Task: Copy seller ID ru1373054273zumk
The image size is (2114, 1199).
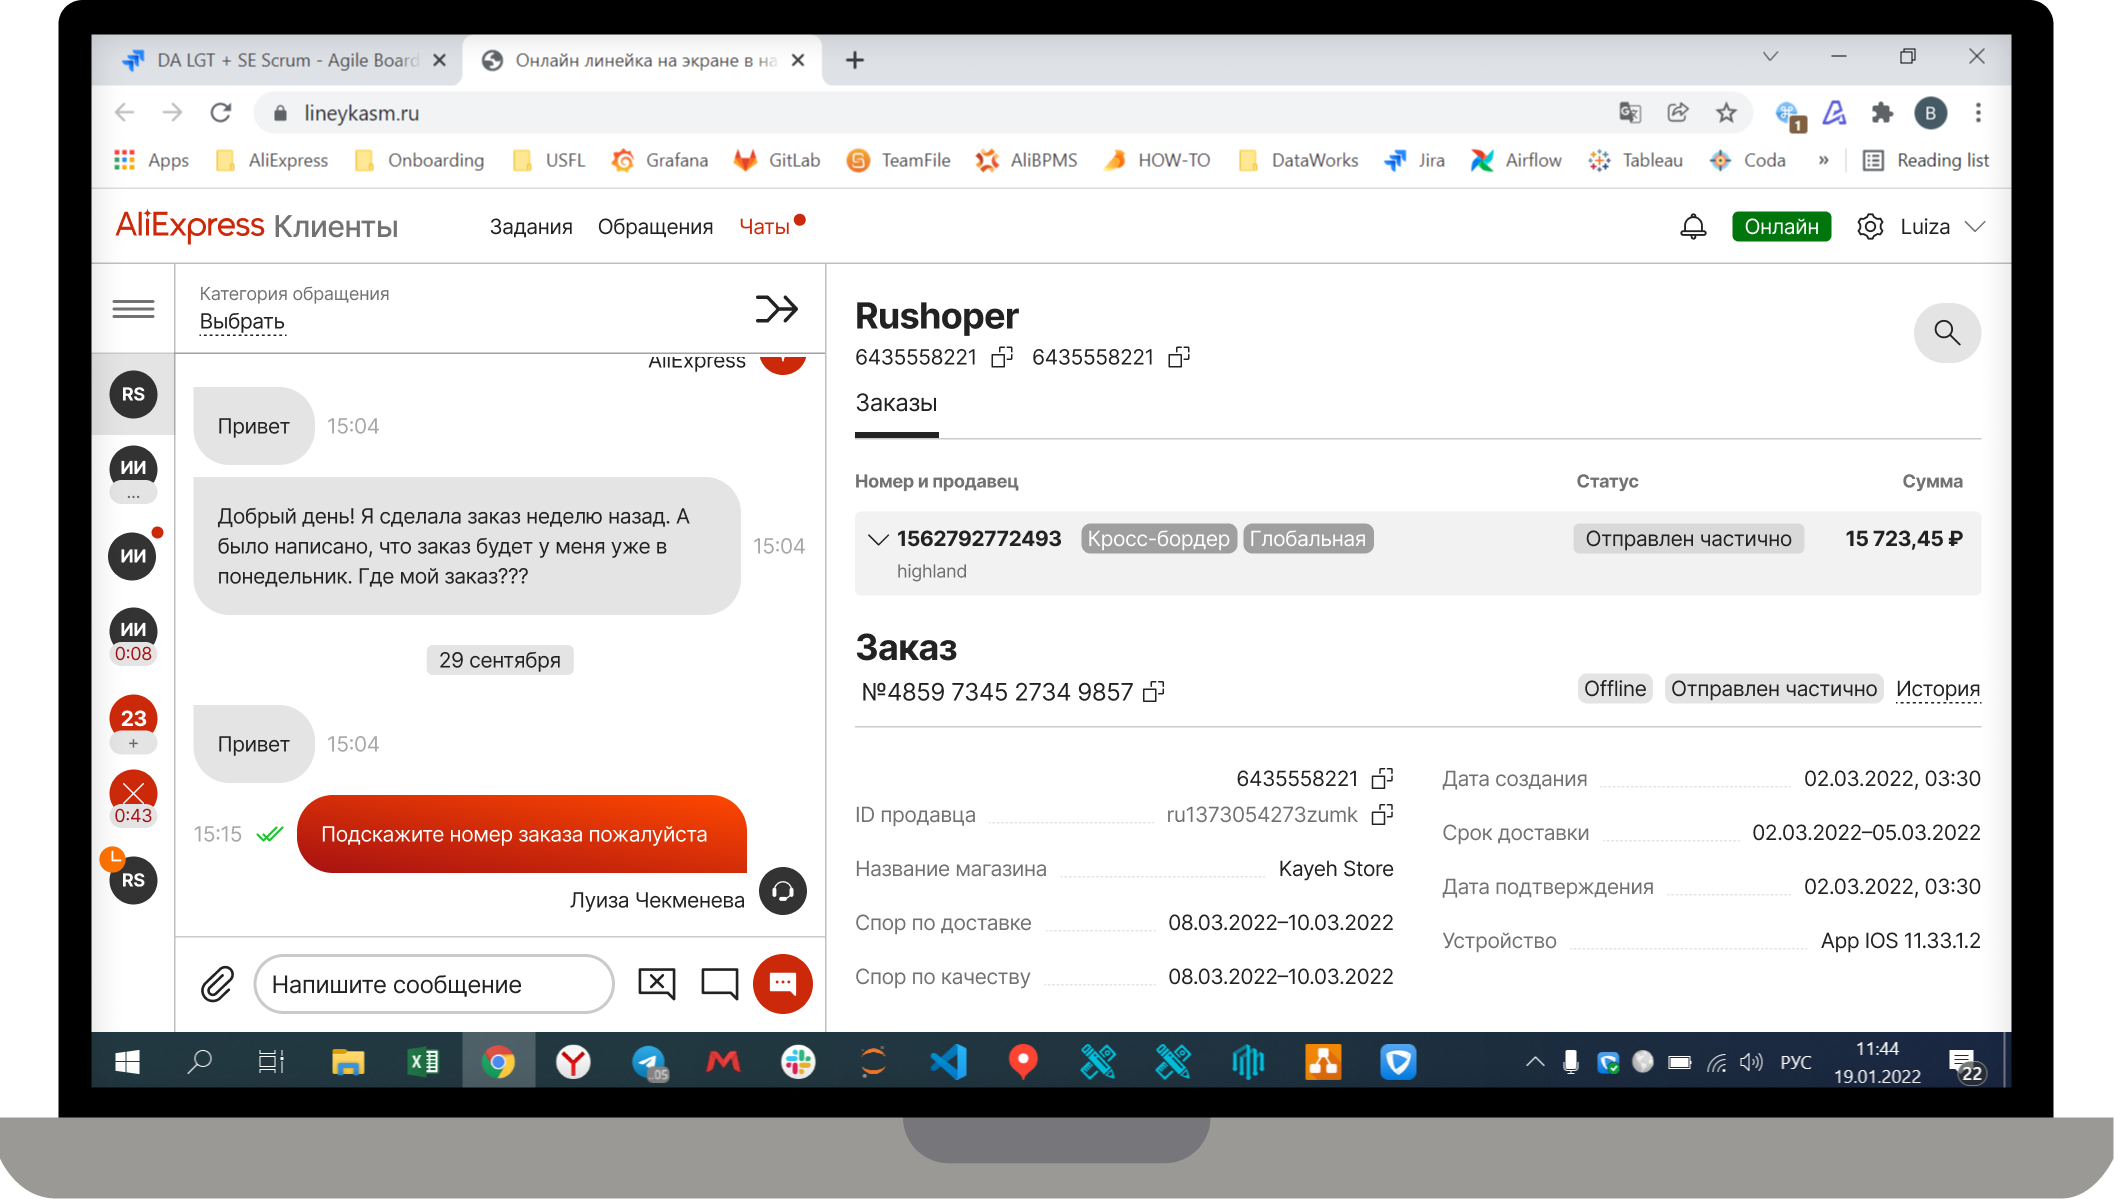Action: (1382, 815)
